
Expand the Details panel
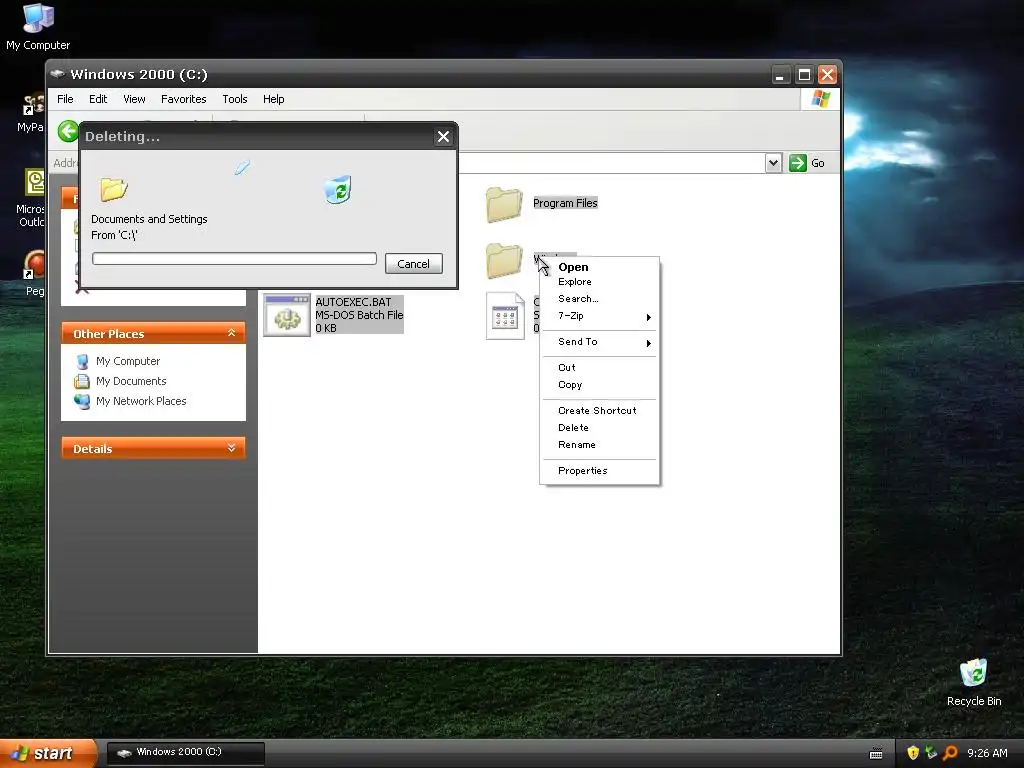[x=231, y=448]
